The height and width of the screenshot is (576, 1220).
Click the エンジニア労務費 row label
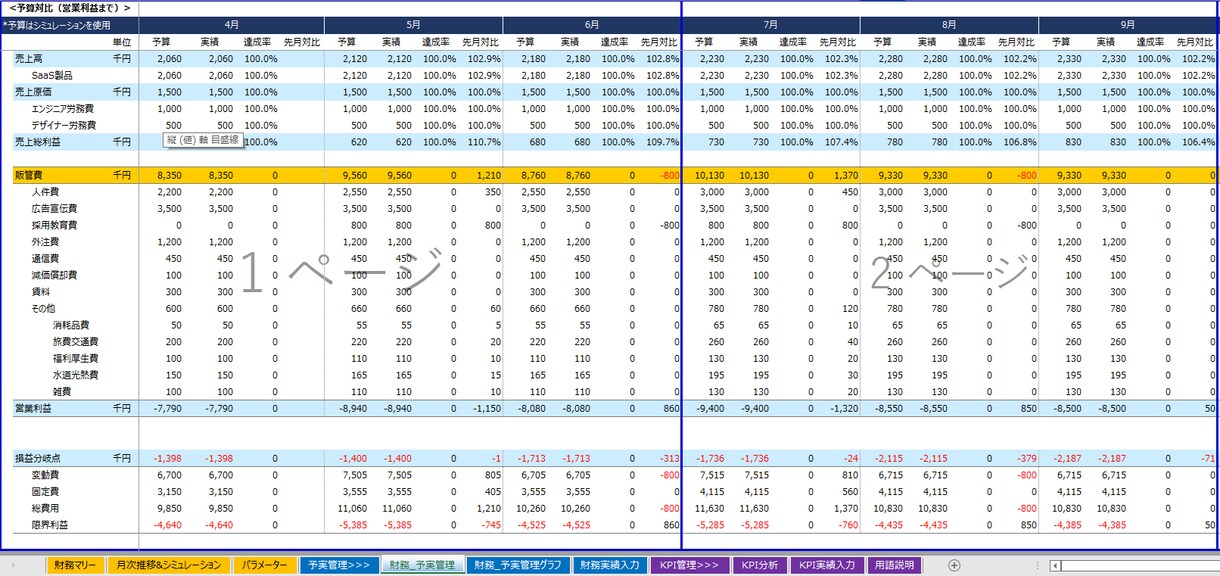(63, 108)
